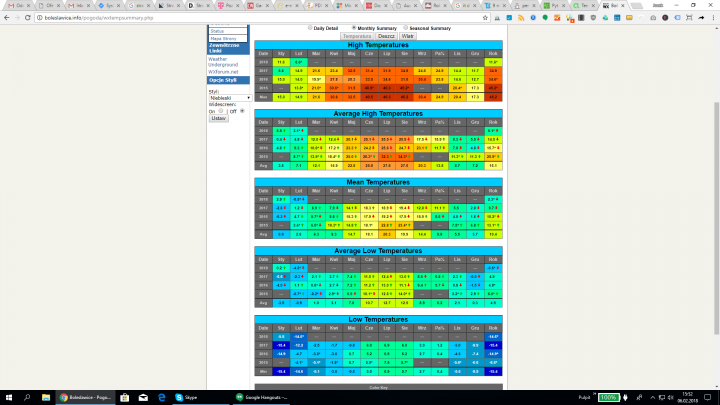Screen dimensions: 720x405
Task: Open the WXforum.net link
Action: 225,73
